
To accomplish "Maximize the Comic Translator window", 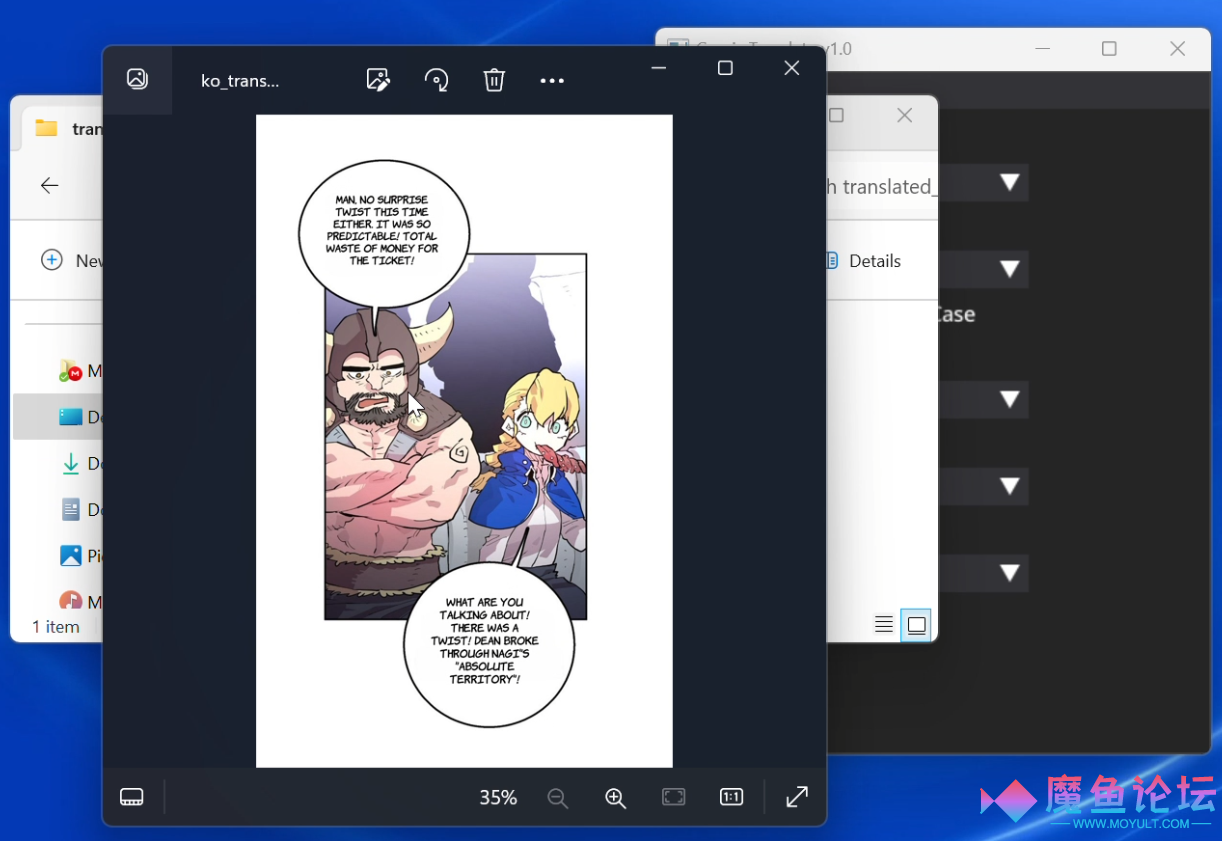I will coord(1109,49).
